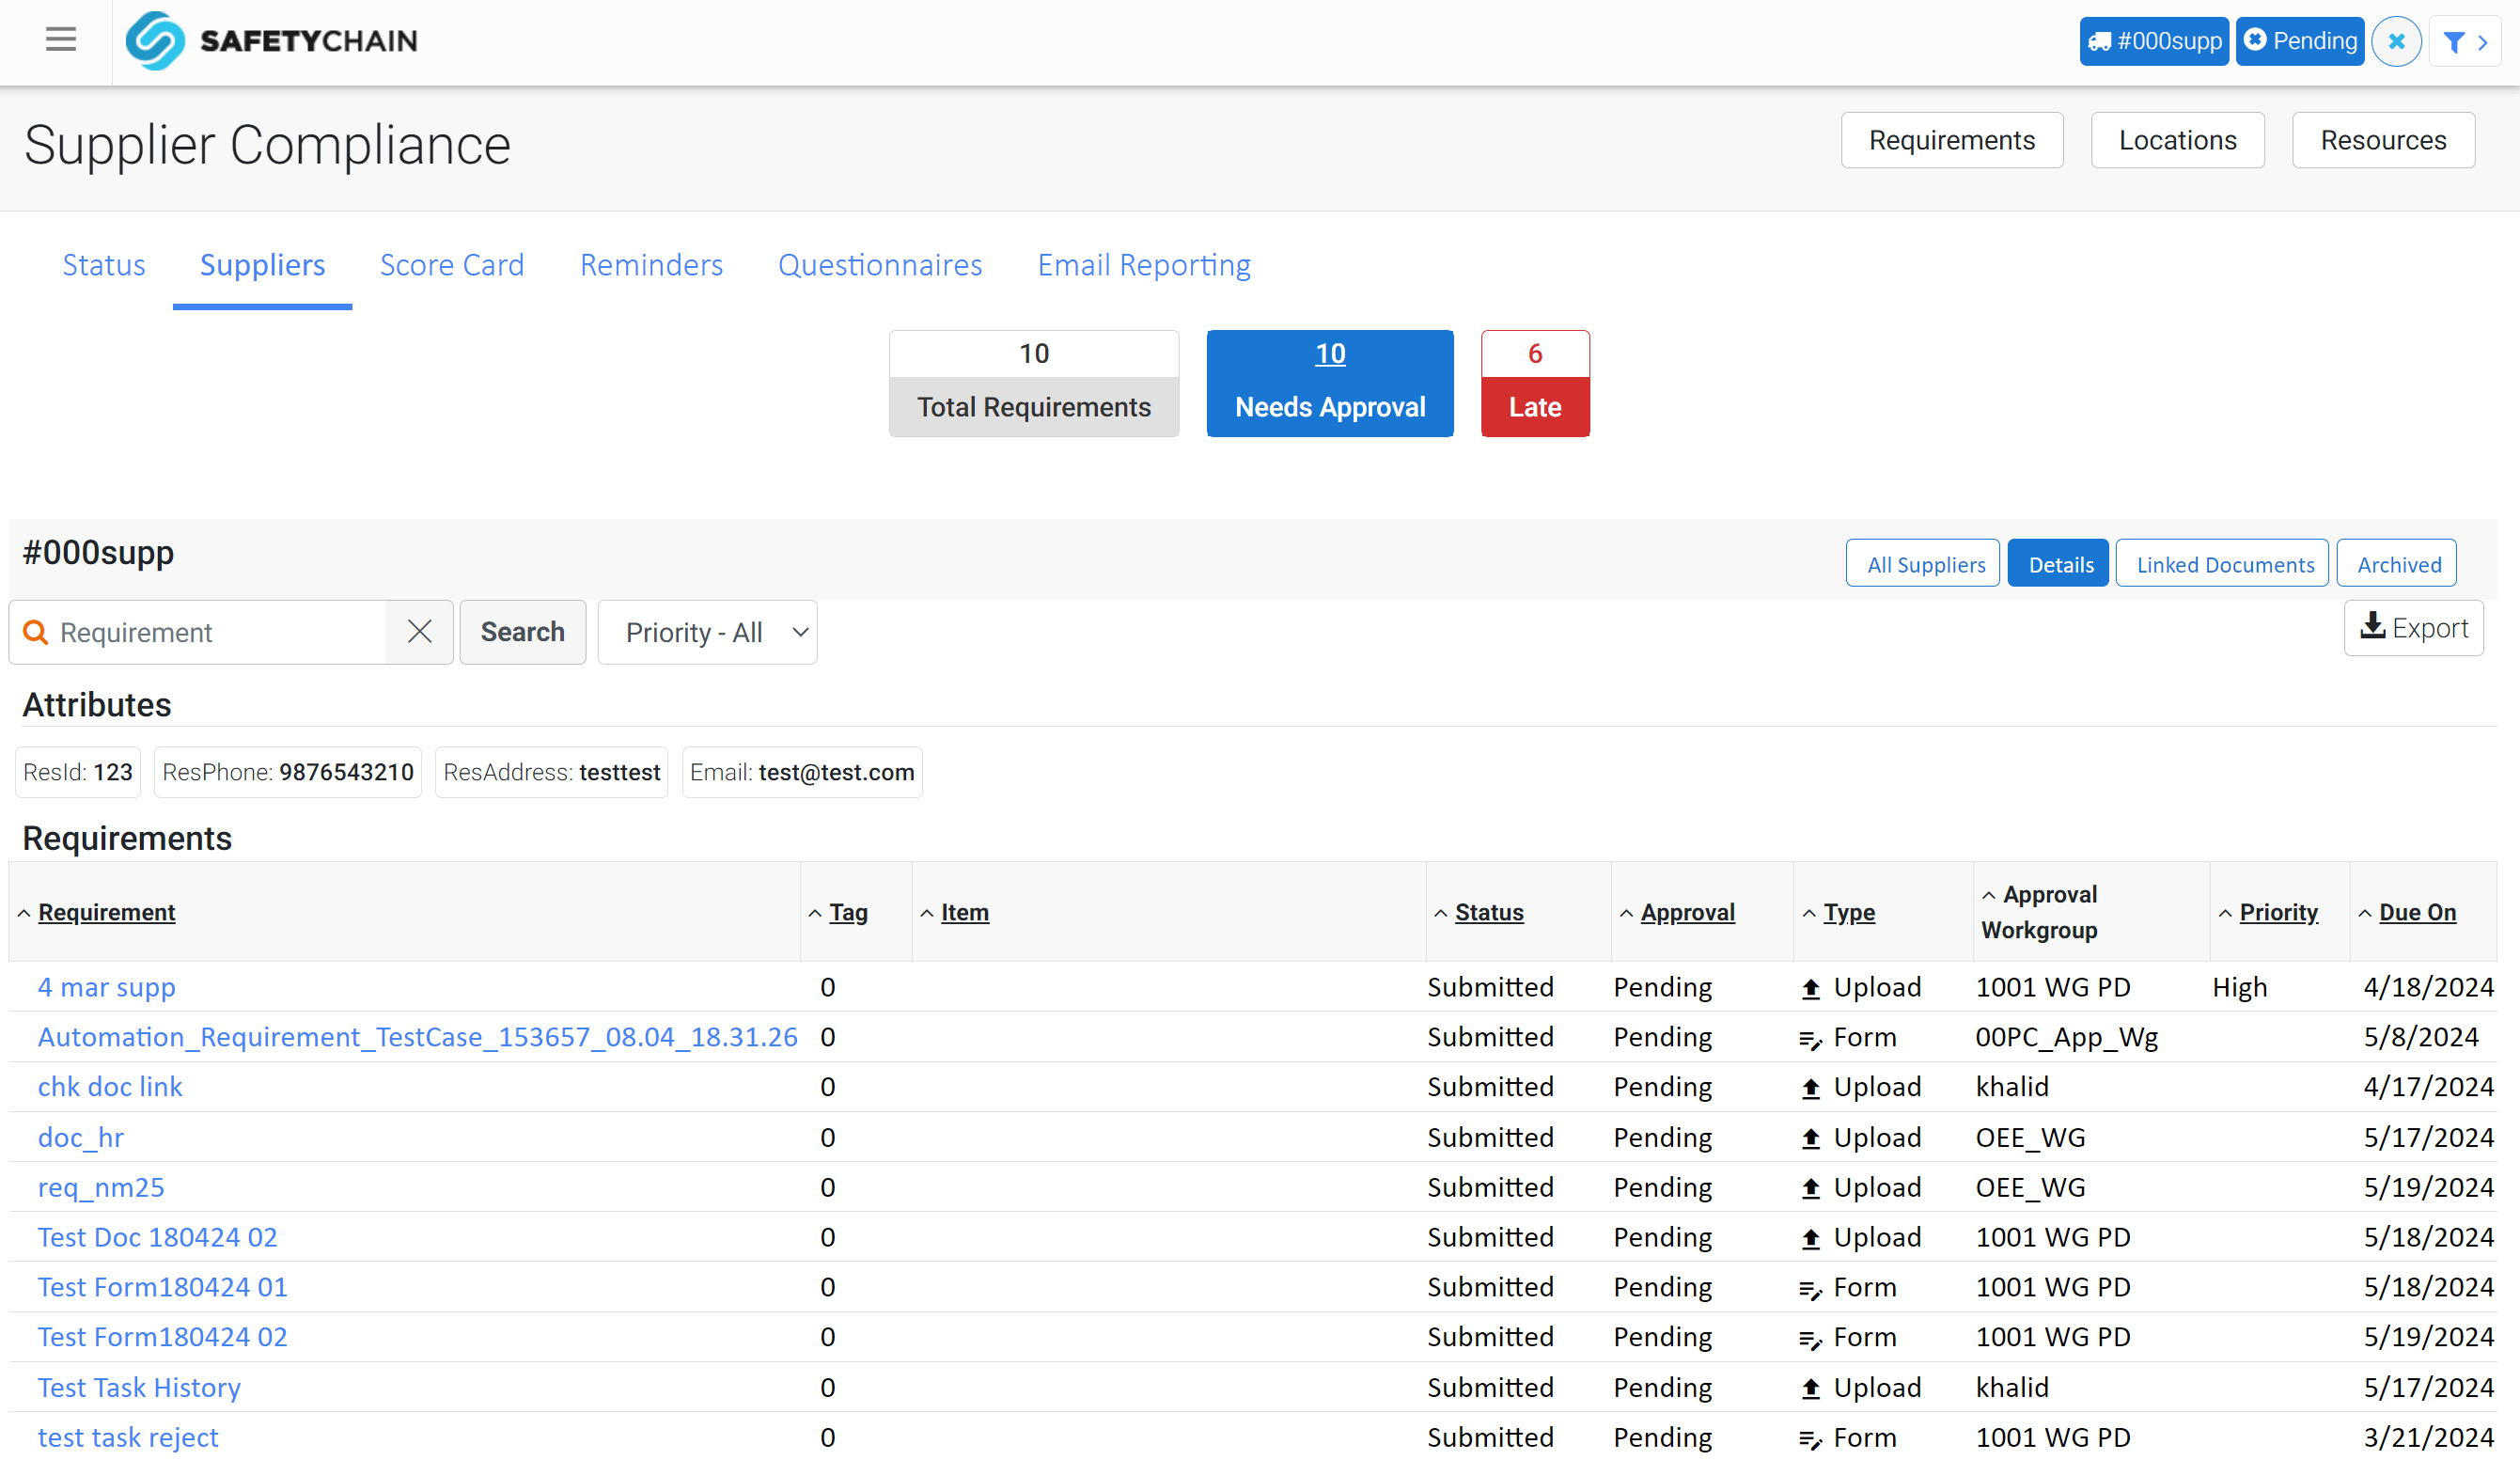Click the Requirements button
This screenshot has height=1460, width=2520.
tap(1952, 140)
